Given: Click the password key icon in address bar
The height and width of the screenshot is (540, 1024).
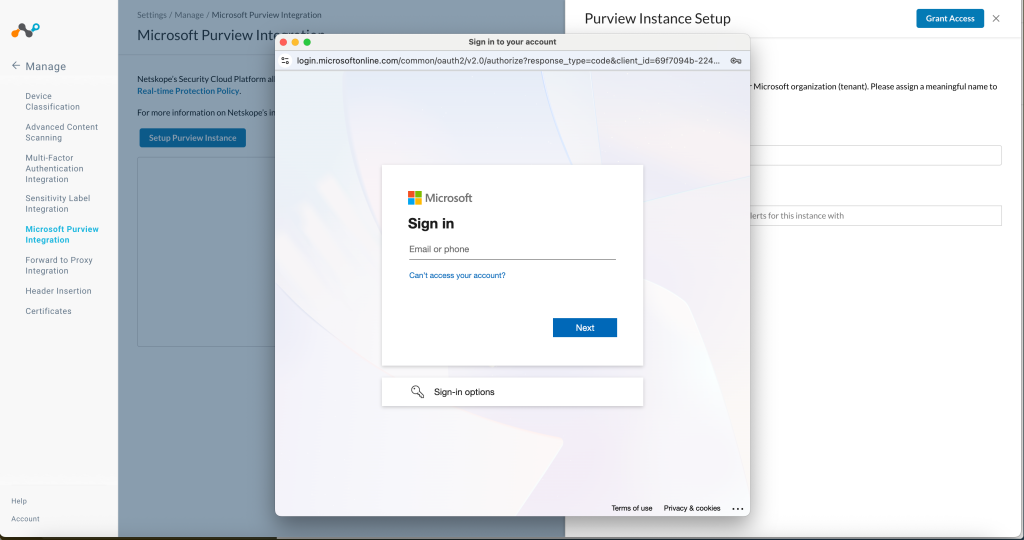Looking at the screenshot, I should pos(736,61).
